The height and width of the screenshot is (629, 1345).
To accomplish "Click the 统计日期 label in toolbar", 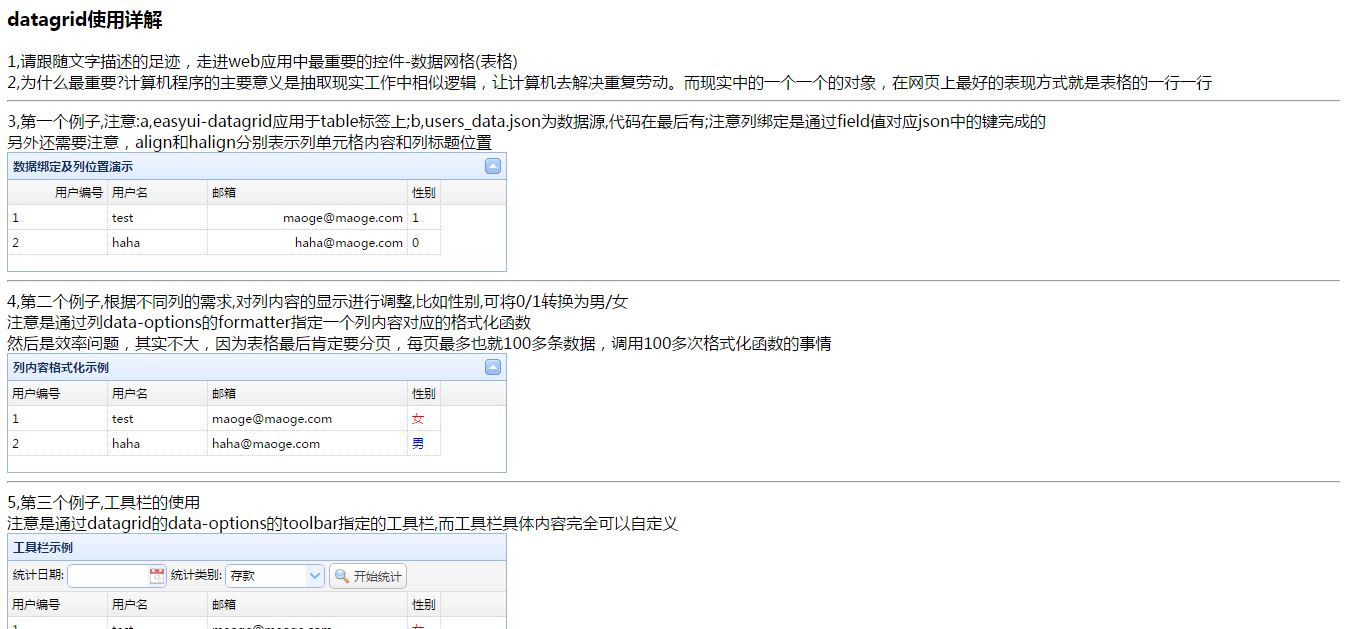I will (39, 575).
